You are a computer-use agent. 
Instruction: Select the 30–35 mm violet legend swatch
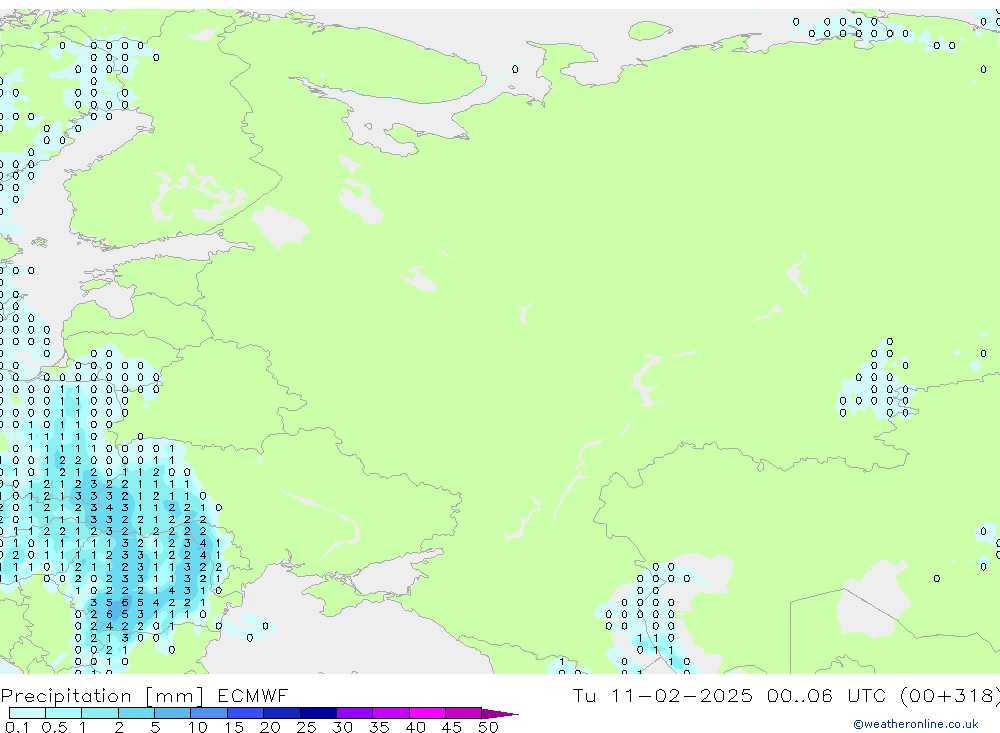(x=355, y=713)
